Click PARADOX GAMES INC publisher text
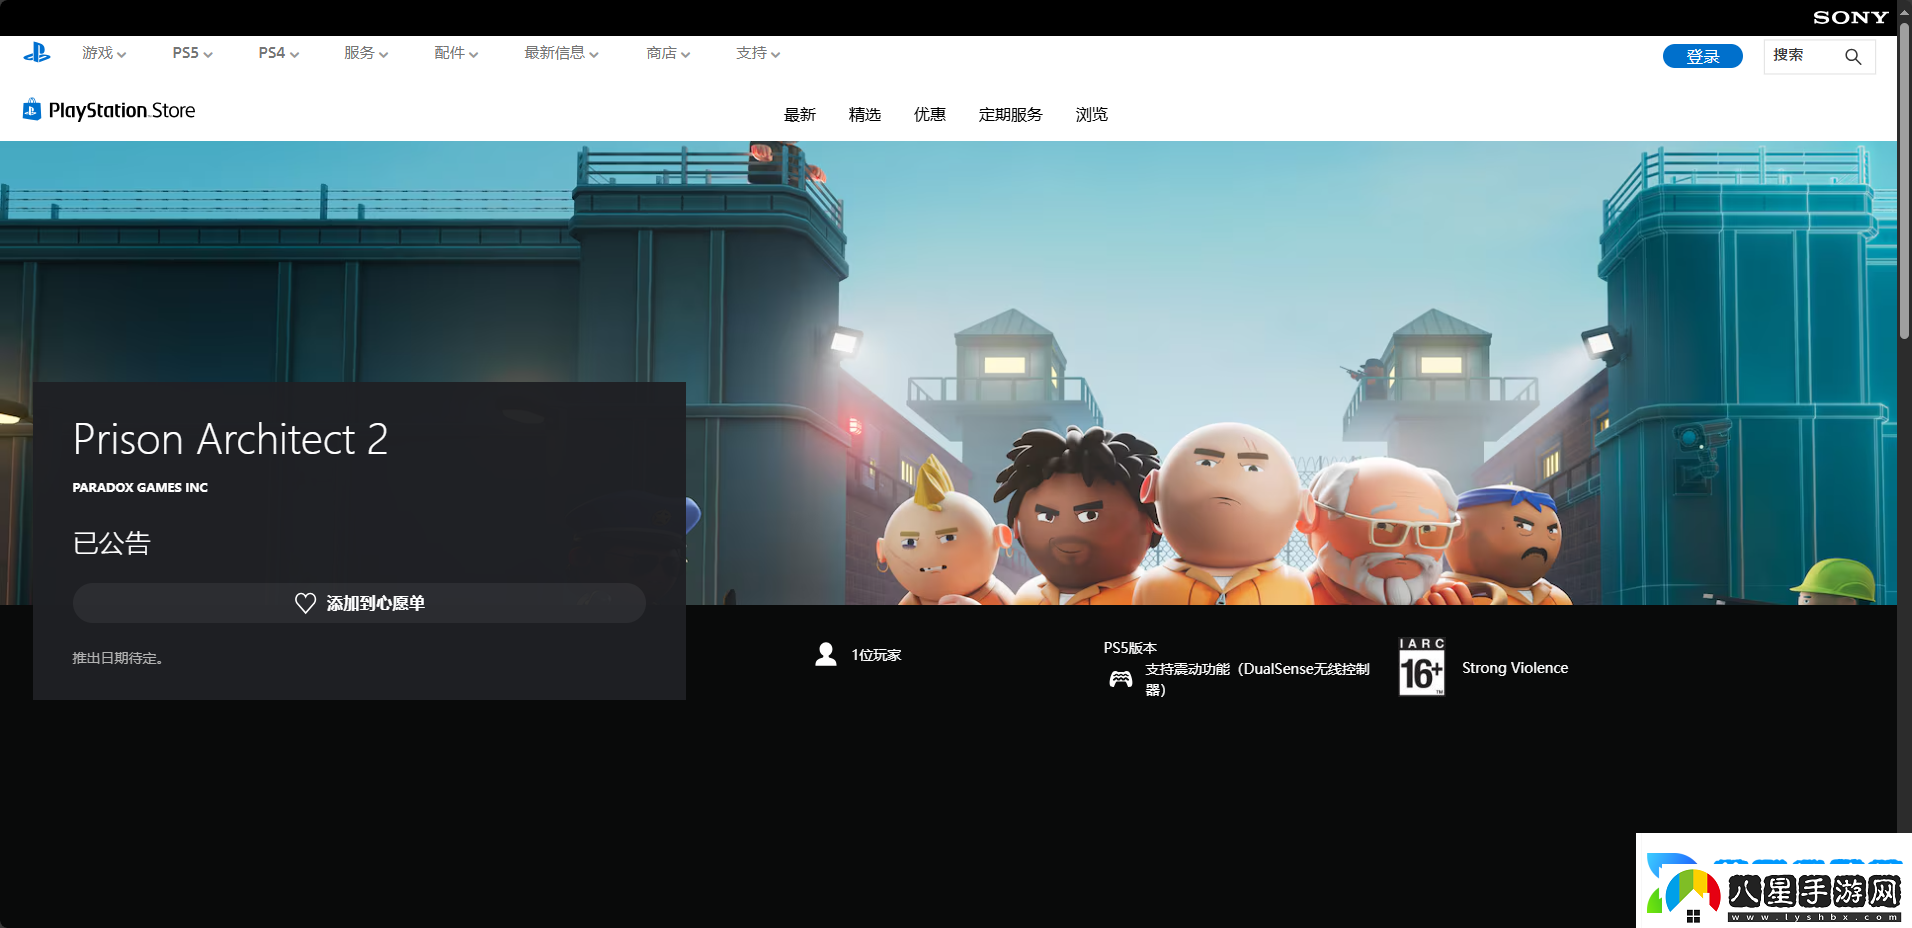This screenshot has height=928, width=1912. click(x=140, y=488)
